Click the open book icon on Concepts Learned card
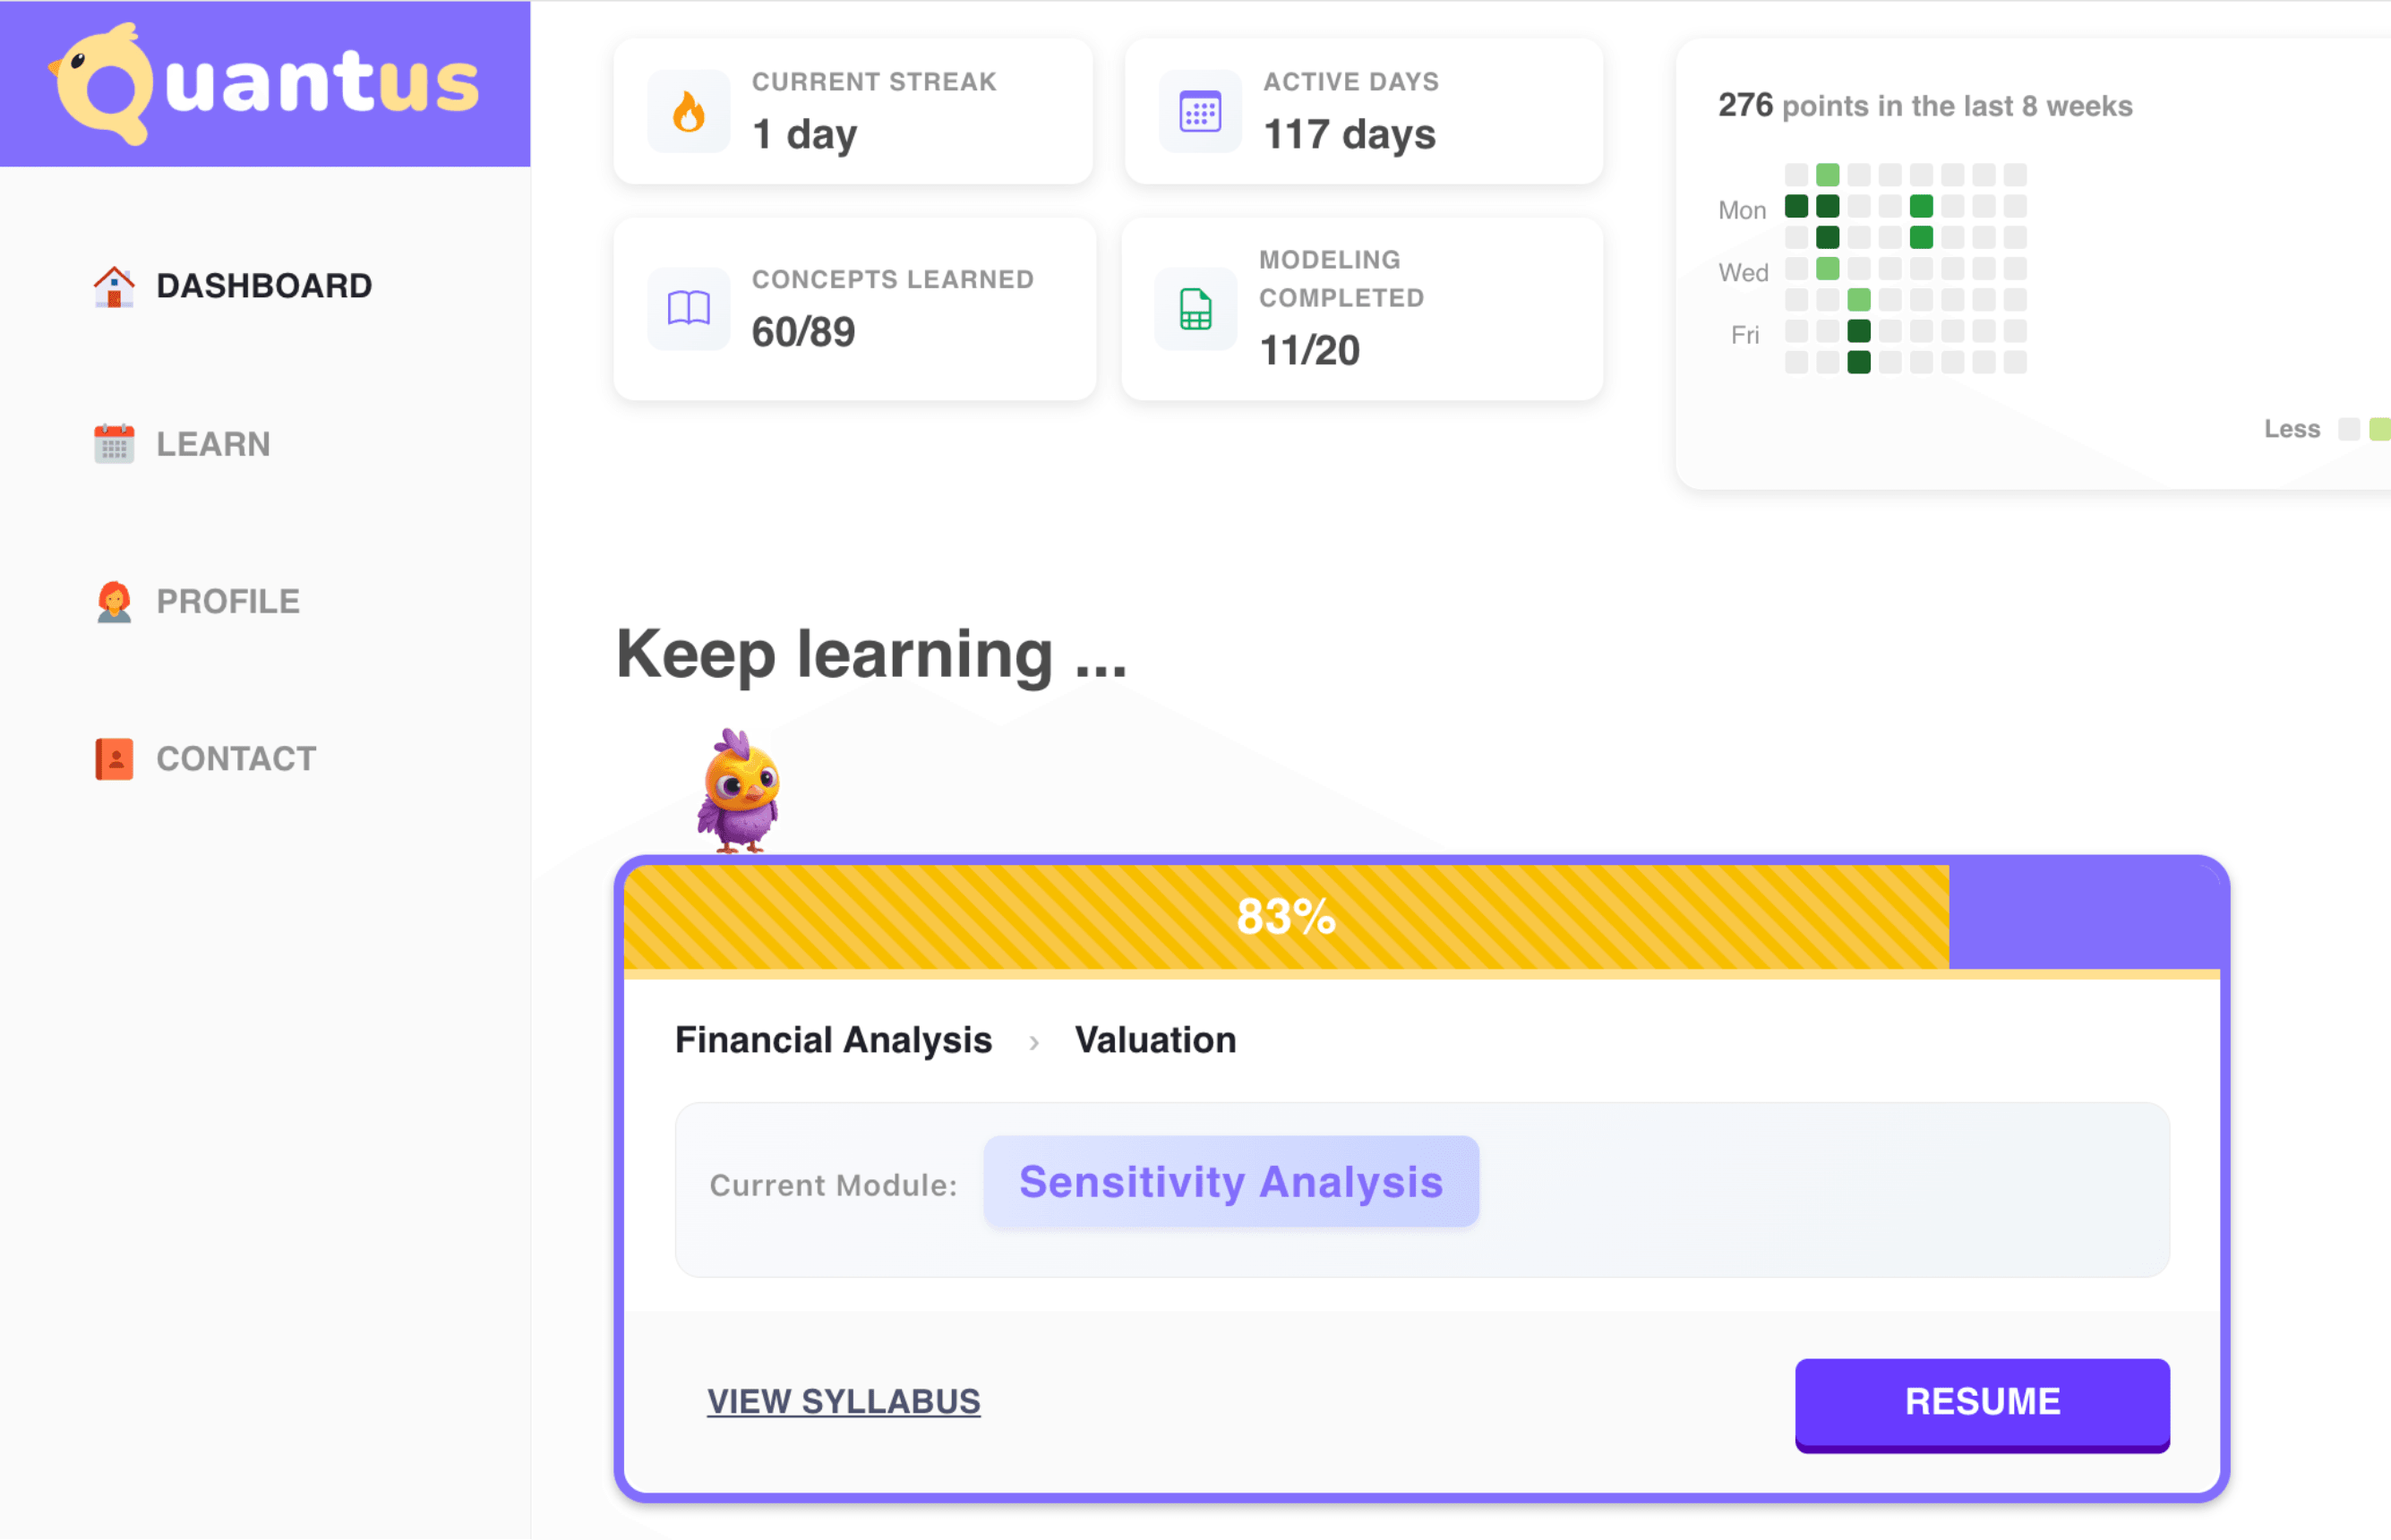The image size is (2391, 1540). (x=688, y=309)
